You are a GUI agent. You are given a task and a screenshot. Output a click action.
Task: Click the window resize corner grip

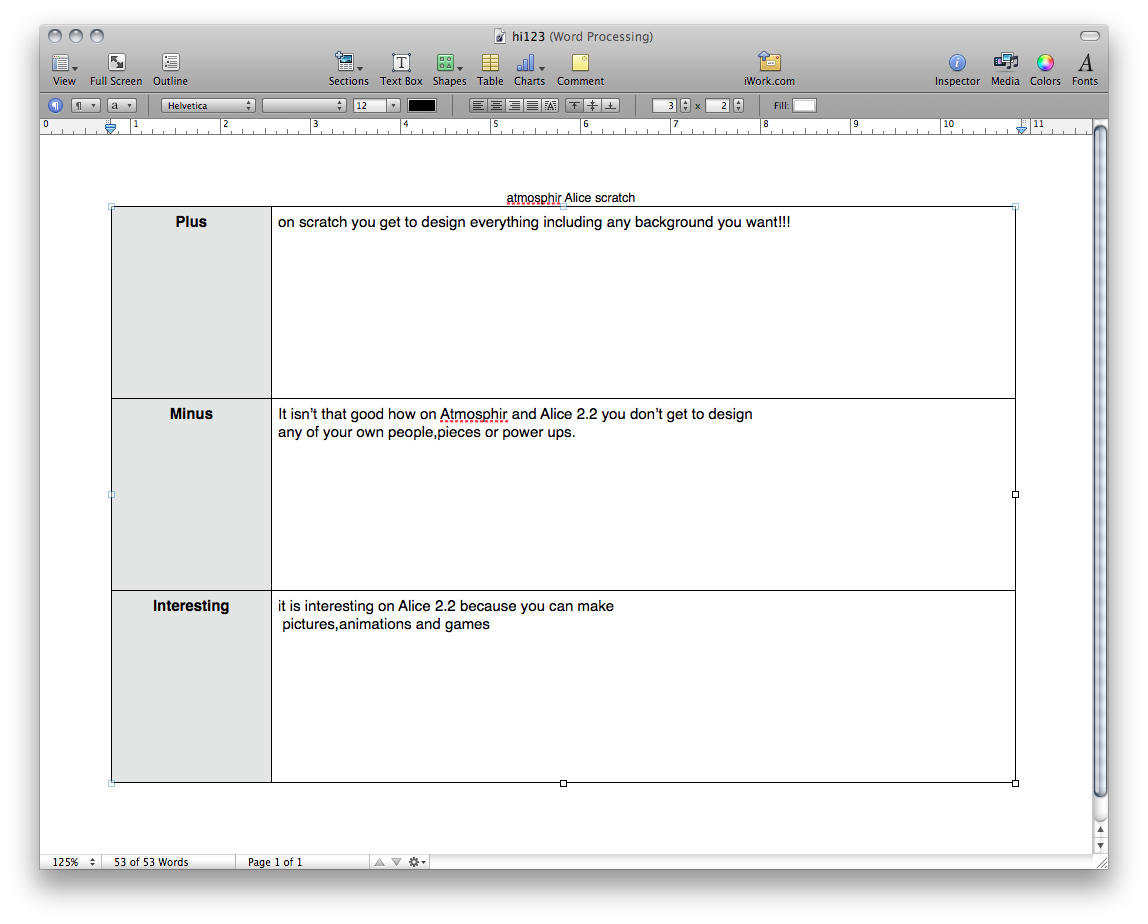1101,862
